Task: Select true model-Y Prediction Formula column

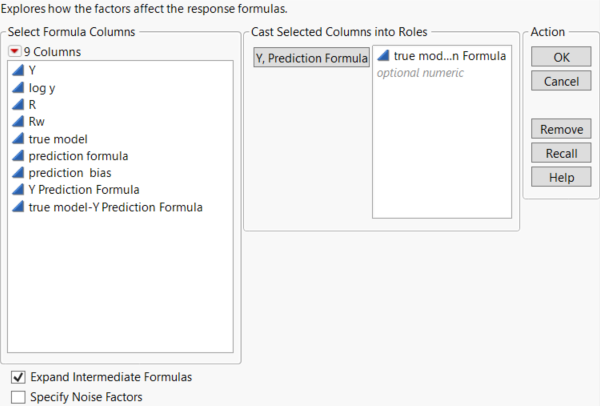Action: pos(115,207)
